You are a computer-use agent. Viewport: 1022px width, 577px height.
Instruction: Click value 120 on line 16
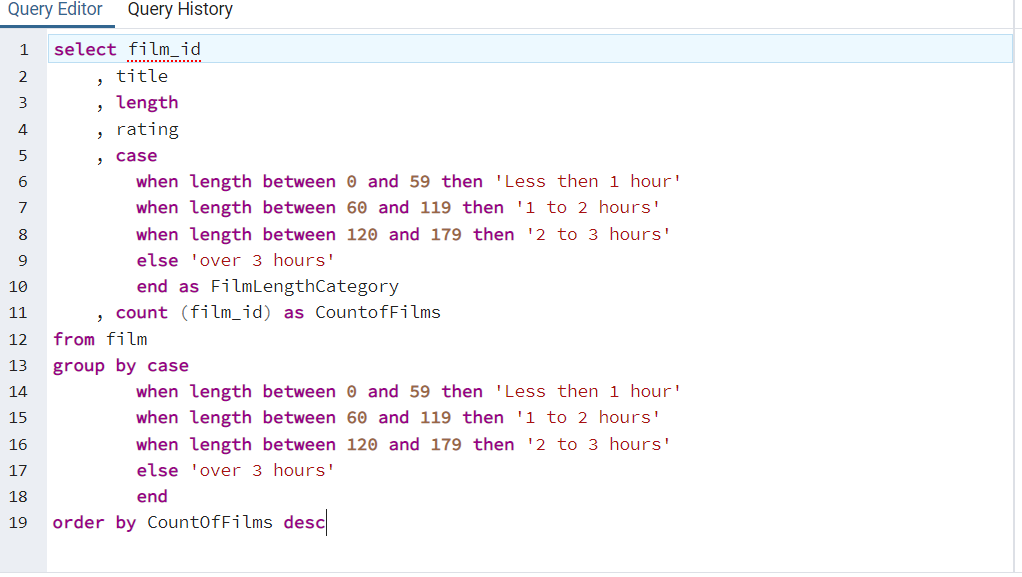click(x=362, y=444)
